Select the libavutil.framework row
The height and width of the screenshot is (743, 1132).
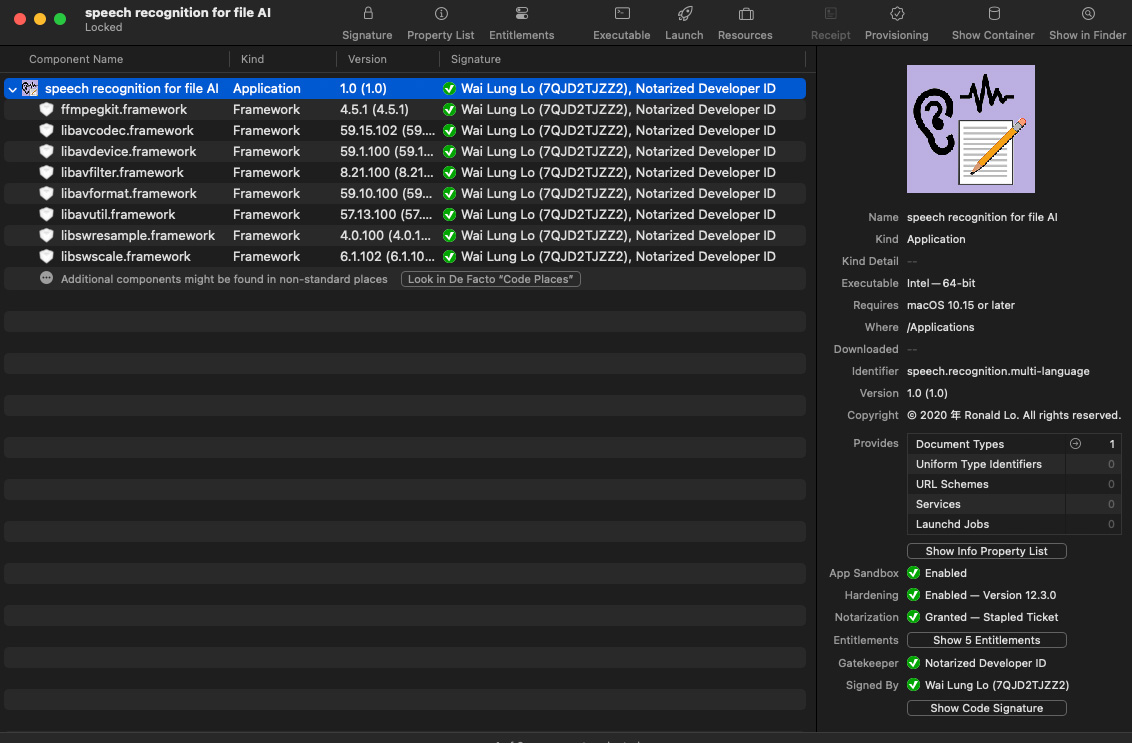(405, 214)
